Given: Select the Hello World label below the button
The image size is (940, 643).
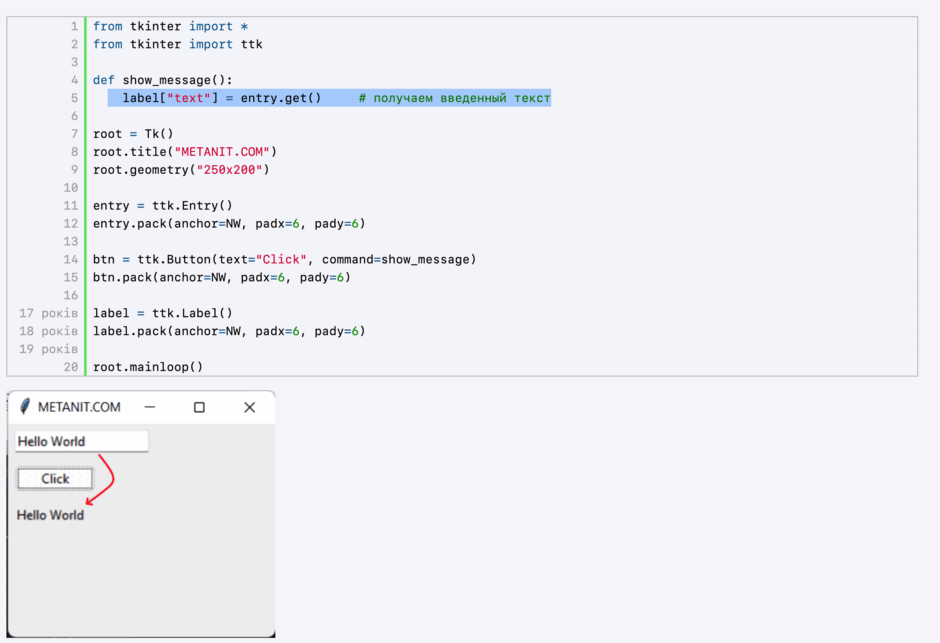Looking at the screenshot, I should (x=50, y=515).
